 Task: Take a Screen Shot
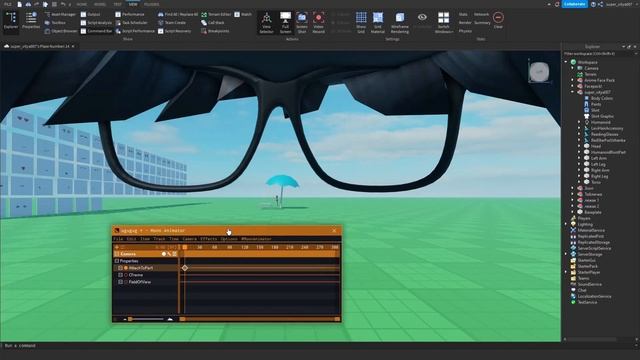302,22
